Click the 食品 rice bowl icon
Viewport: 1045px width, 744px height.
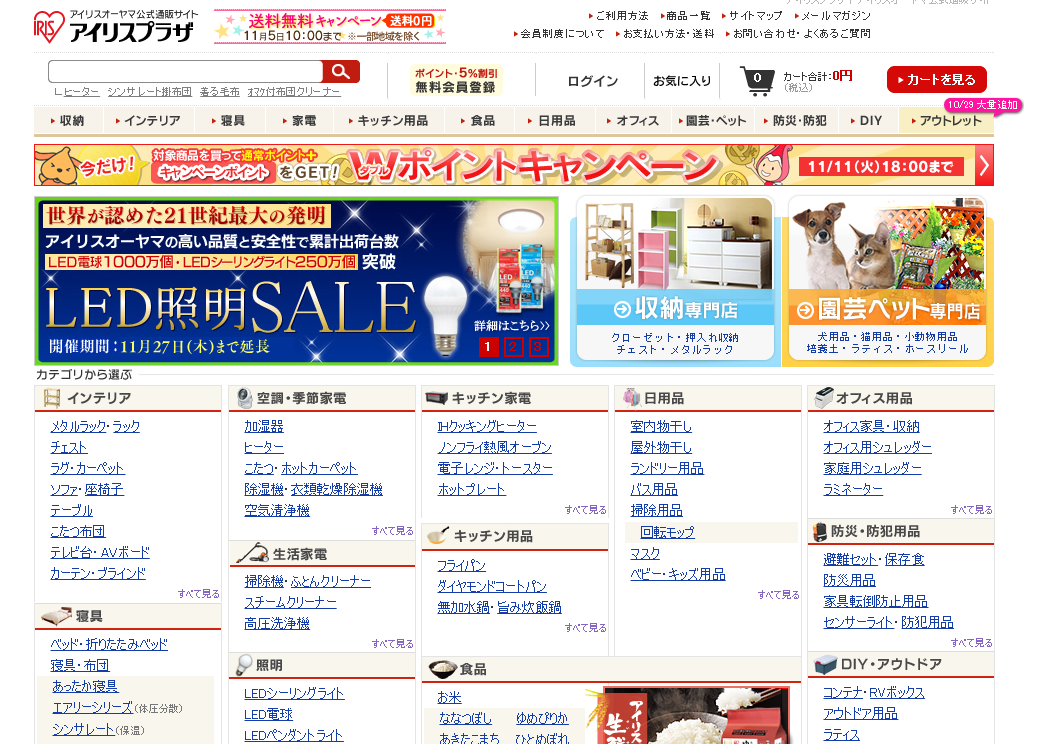click(x=443, y=669)
